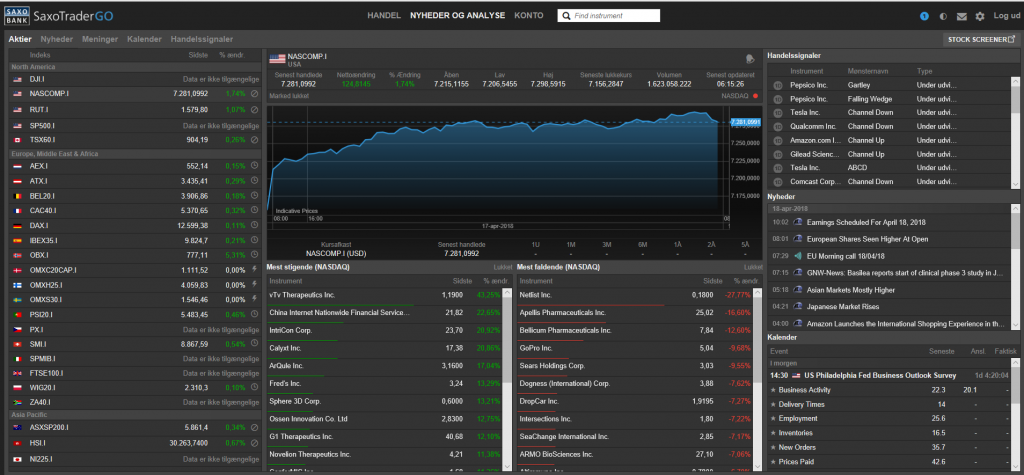This screenshot has height=475, width=1024.
Task: Click the star beside Prices Paid
Action: click(773, 461)
